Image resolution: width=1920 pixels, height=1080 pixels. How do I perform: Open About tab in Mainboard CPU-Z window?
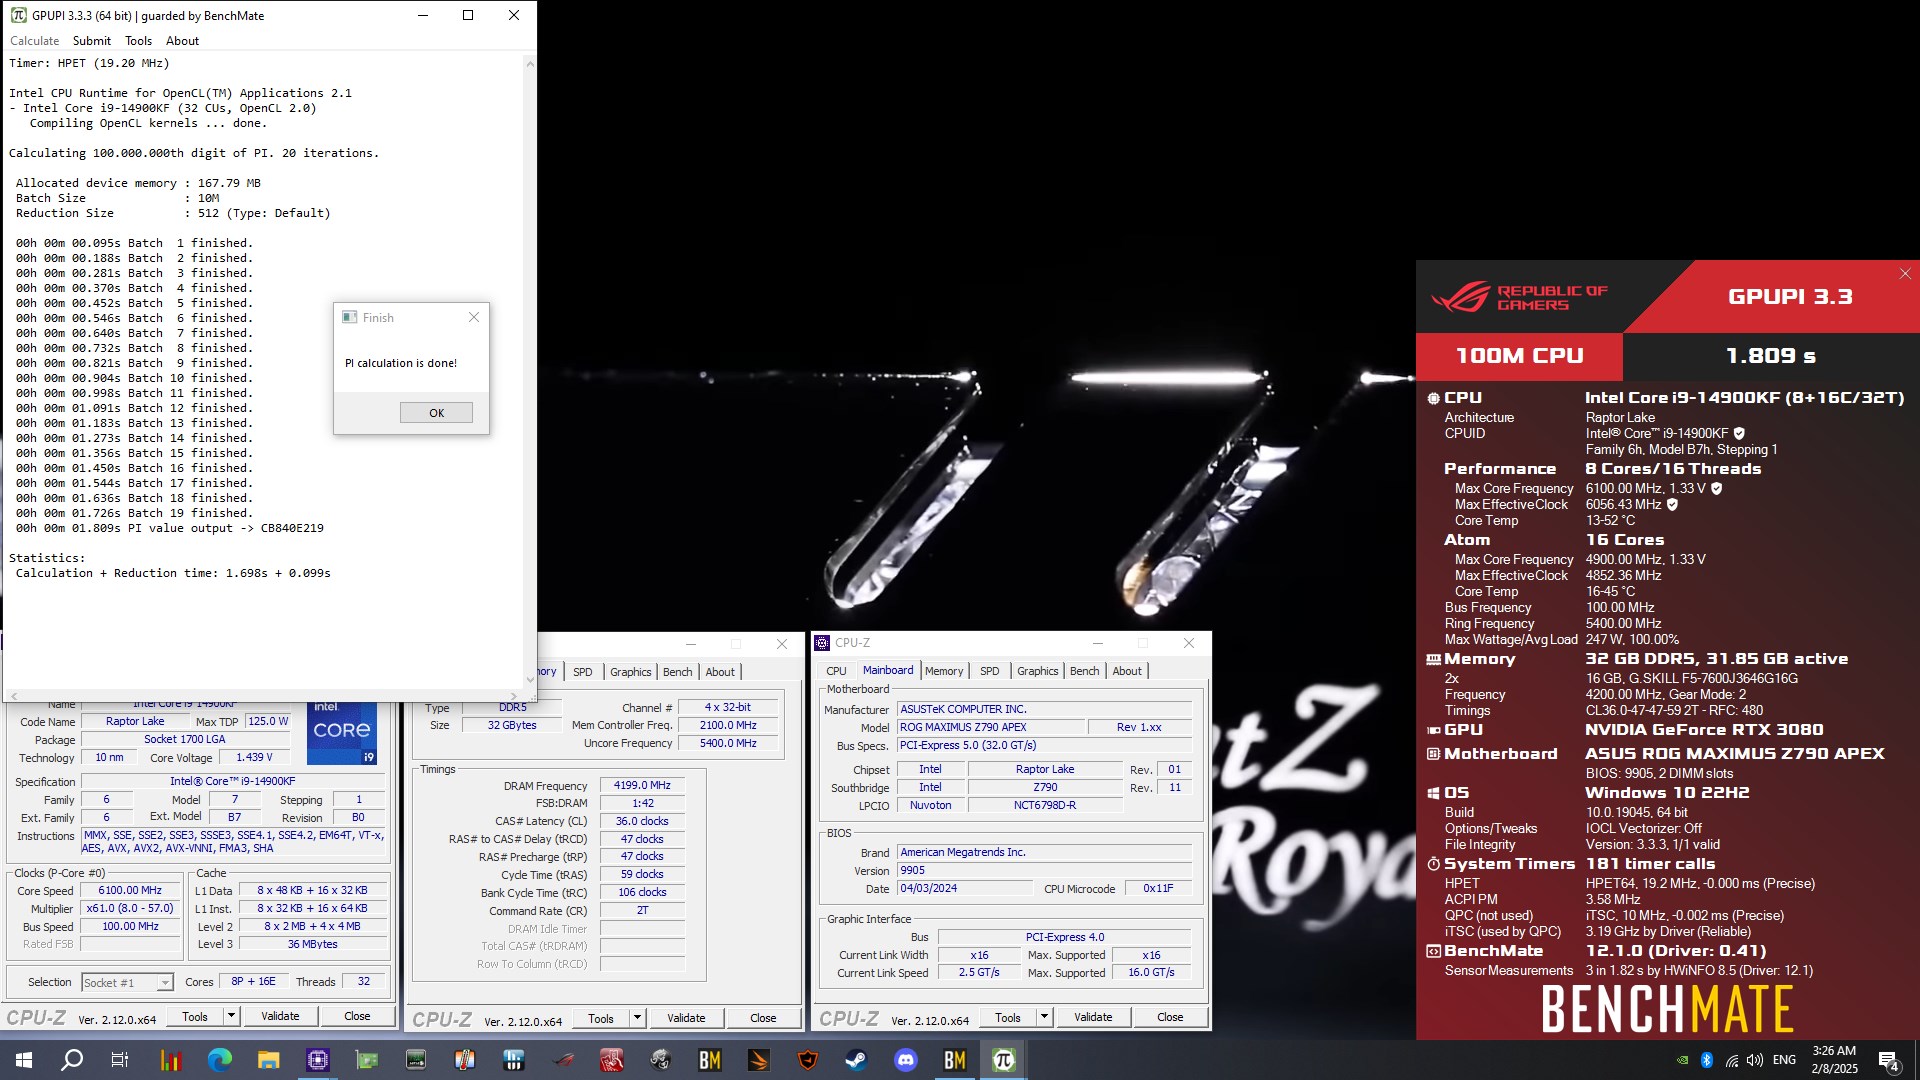(x=1126, y=671)
